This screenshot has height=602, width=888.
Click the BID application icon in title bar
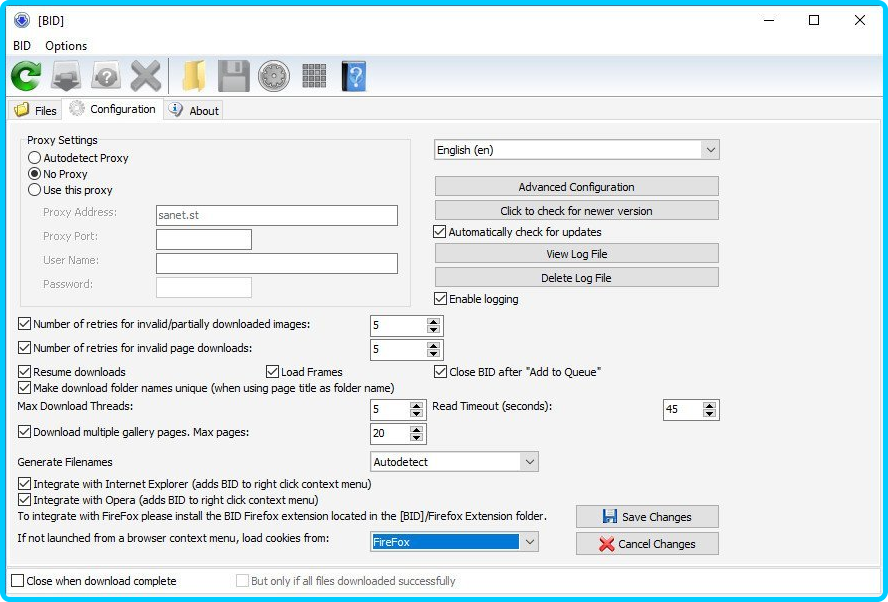point(22,20)
